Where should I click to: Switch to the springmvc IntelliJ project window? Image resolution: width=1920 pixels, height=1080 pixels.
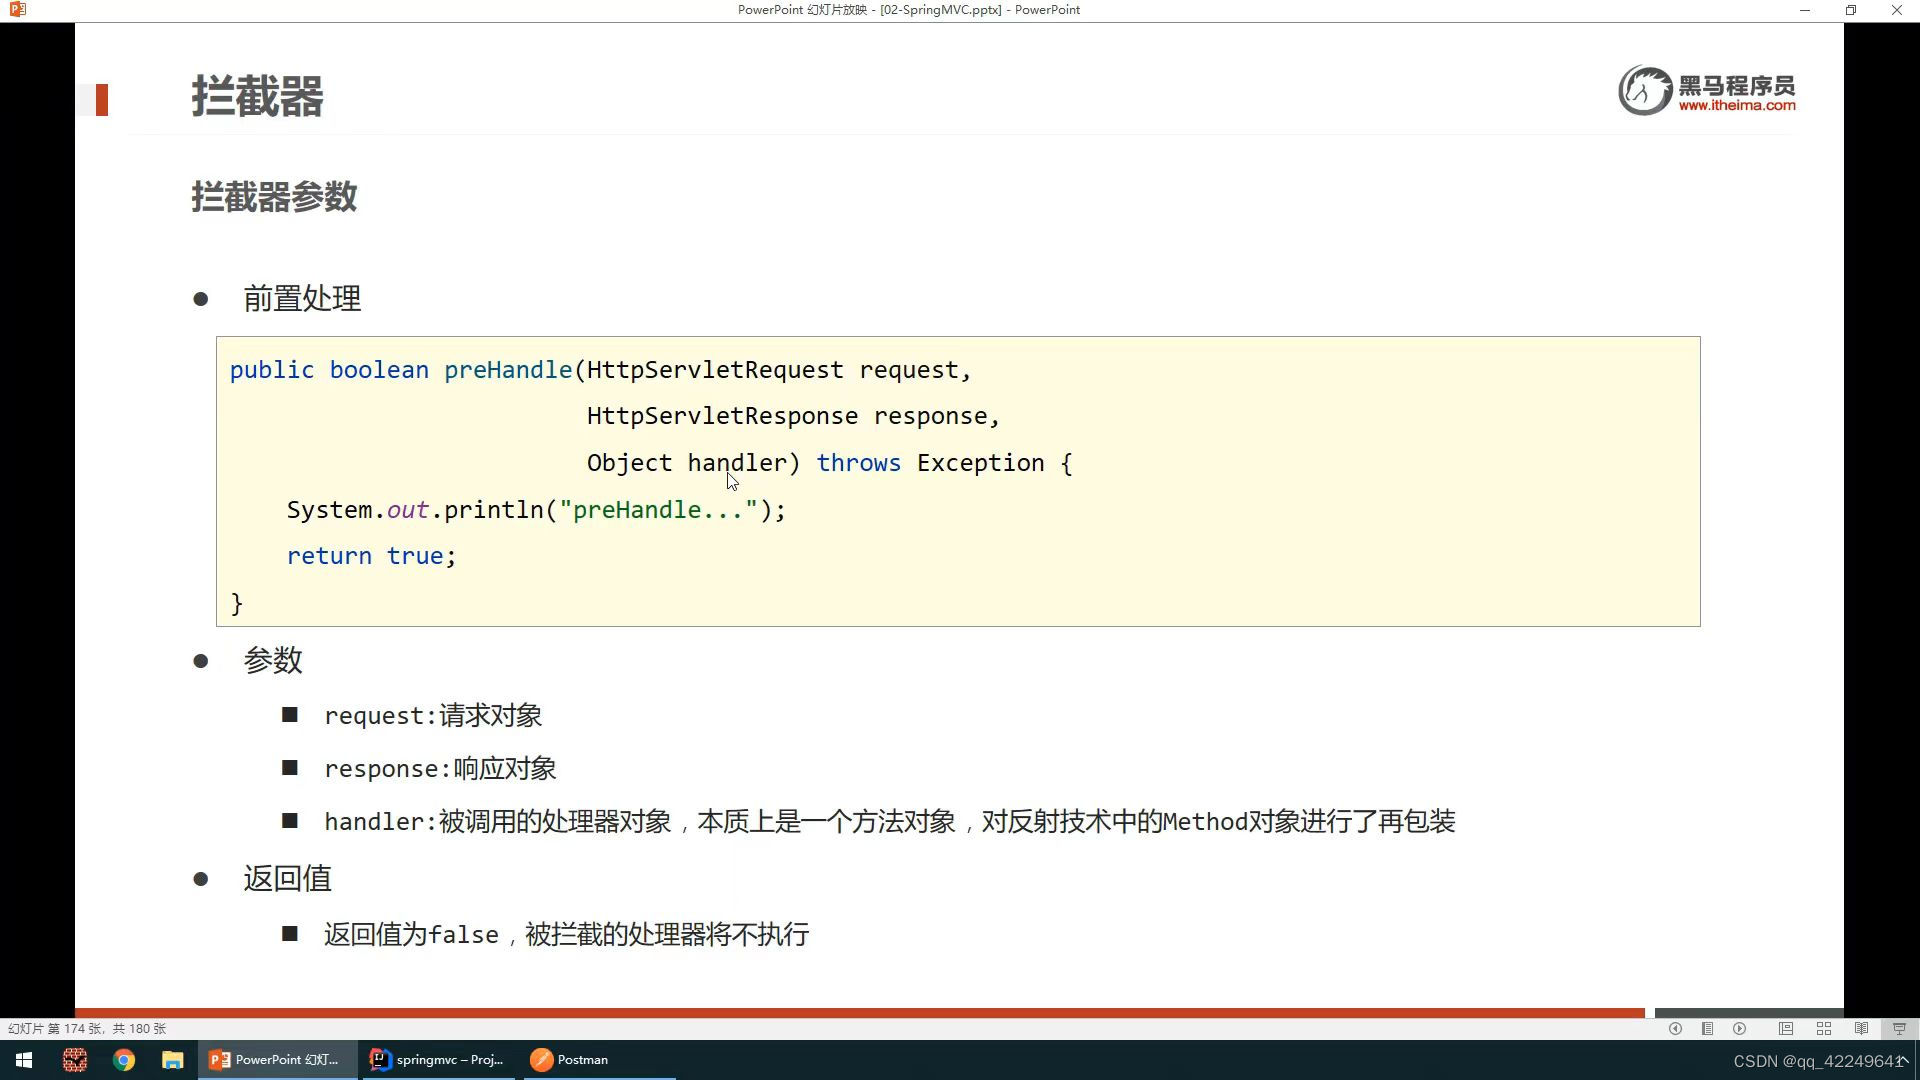click(x=438, y=1060)
